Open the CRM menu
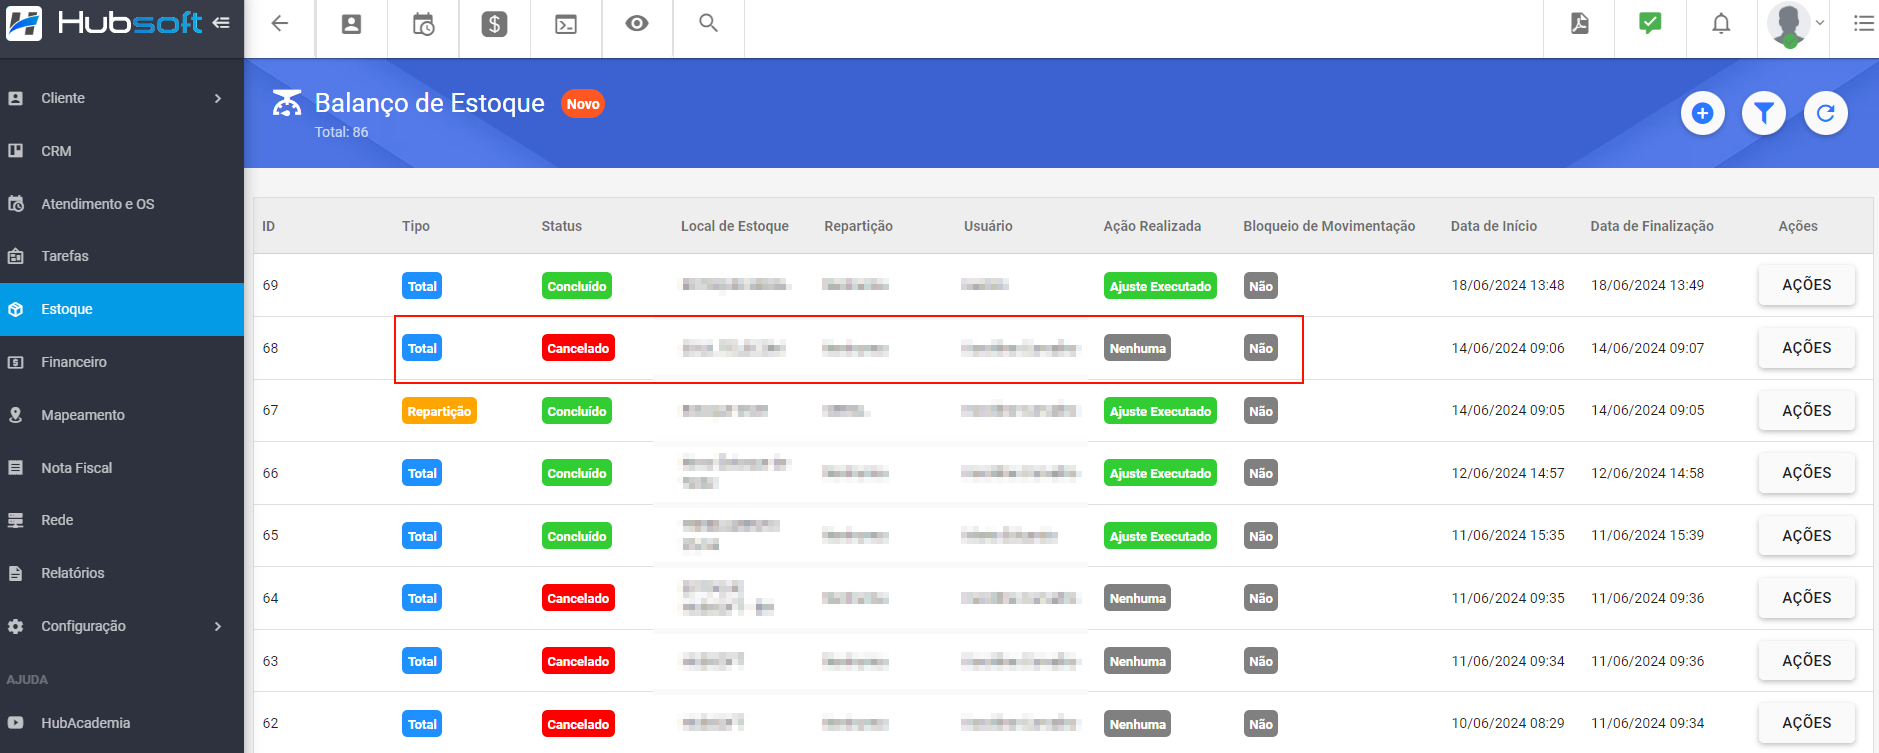The width and height of the screenshot is (1879, 753). tap(122, 151)
